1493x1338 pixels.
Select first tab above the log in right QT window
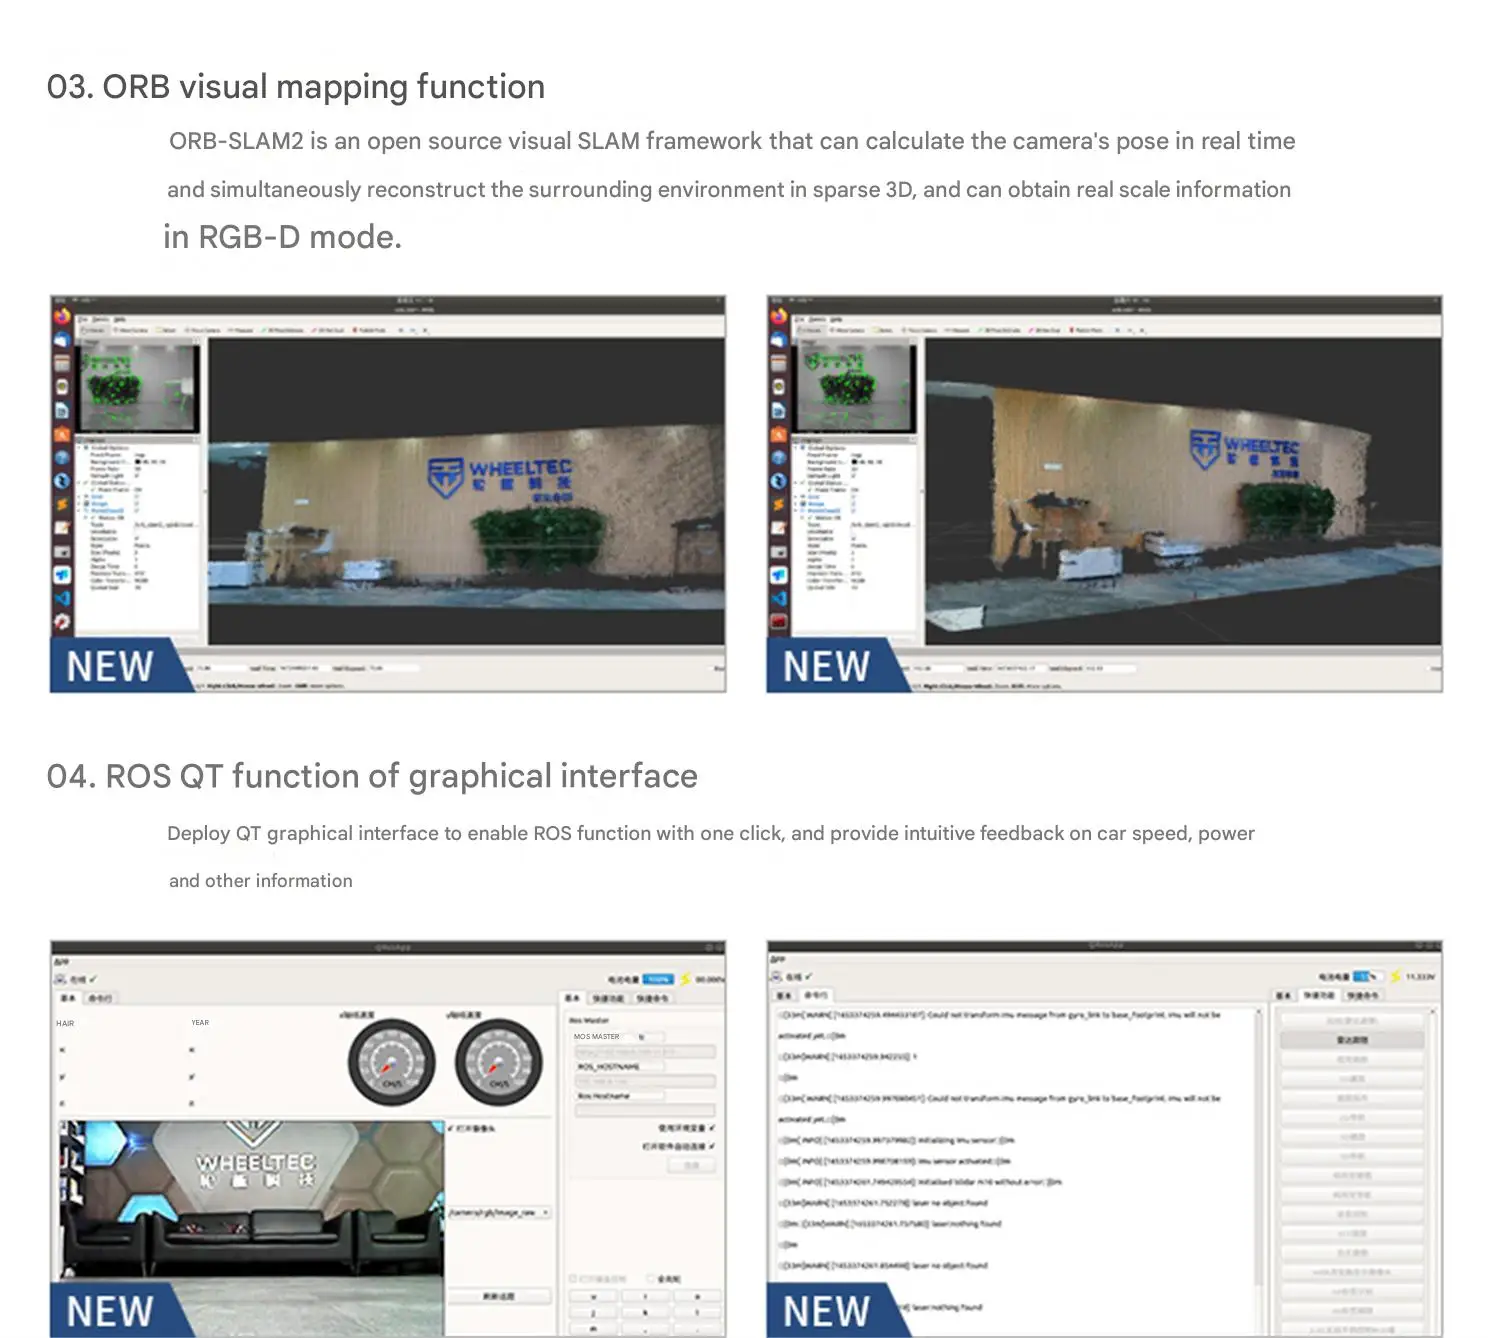[784, 995]
